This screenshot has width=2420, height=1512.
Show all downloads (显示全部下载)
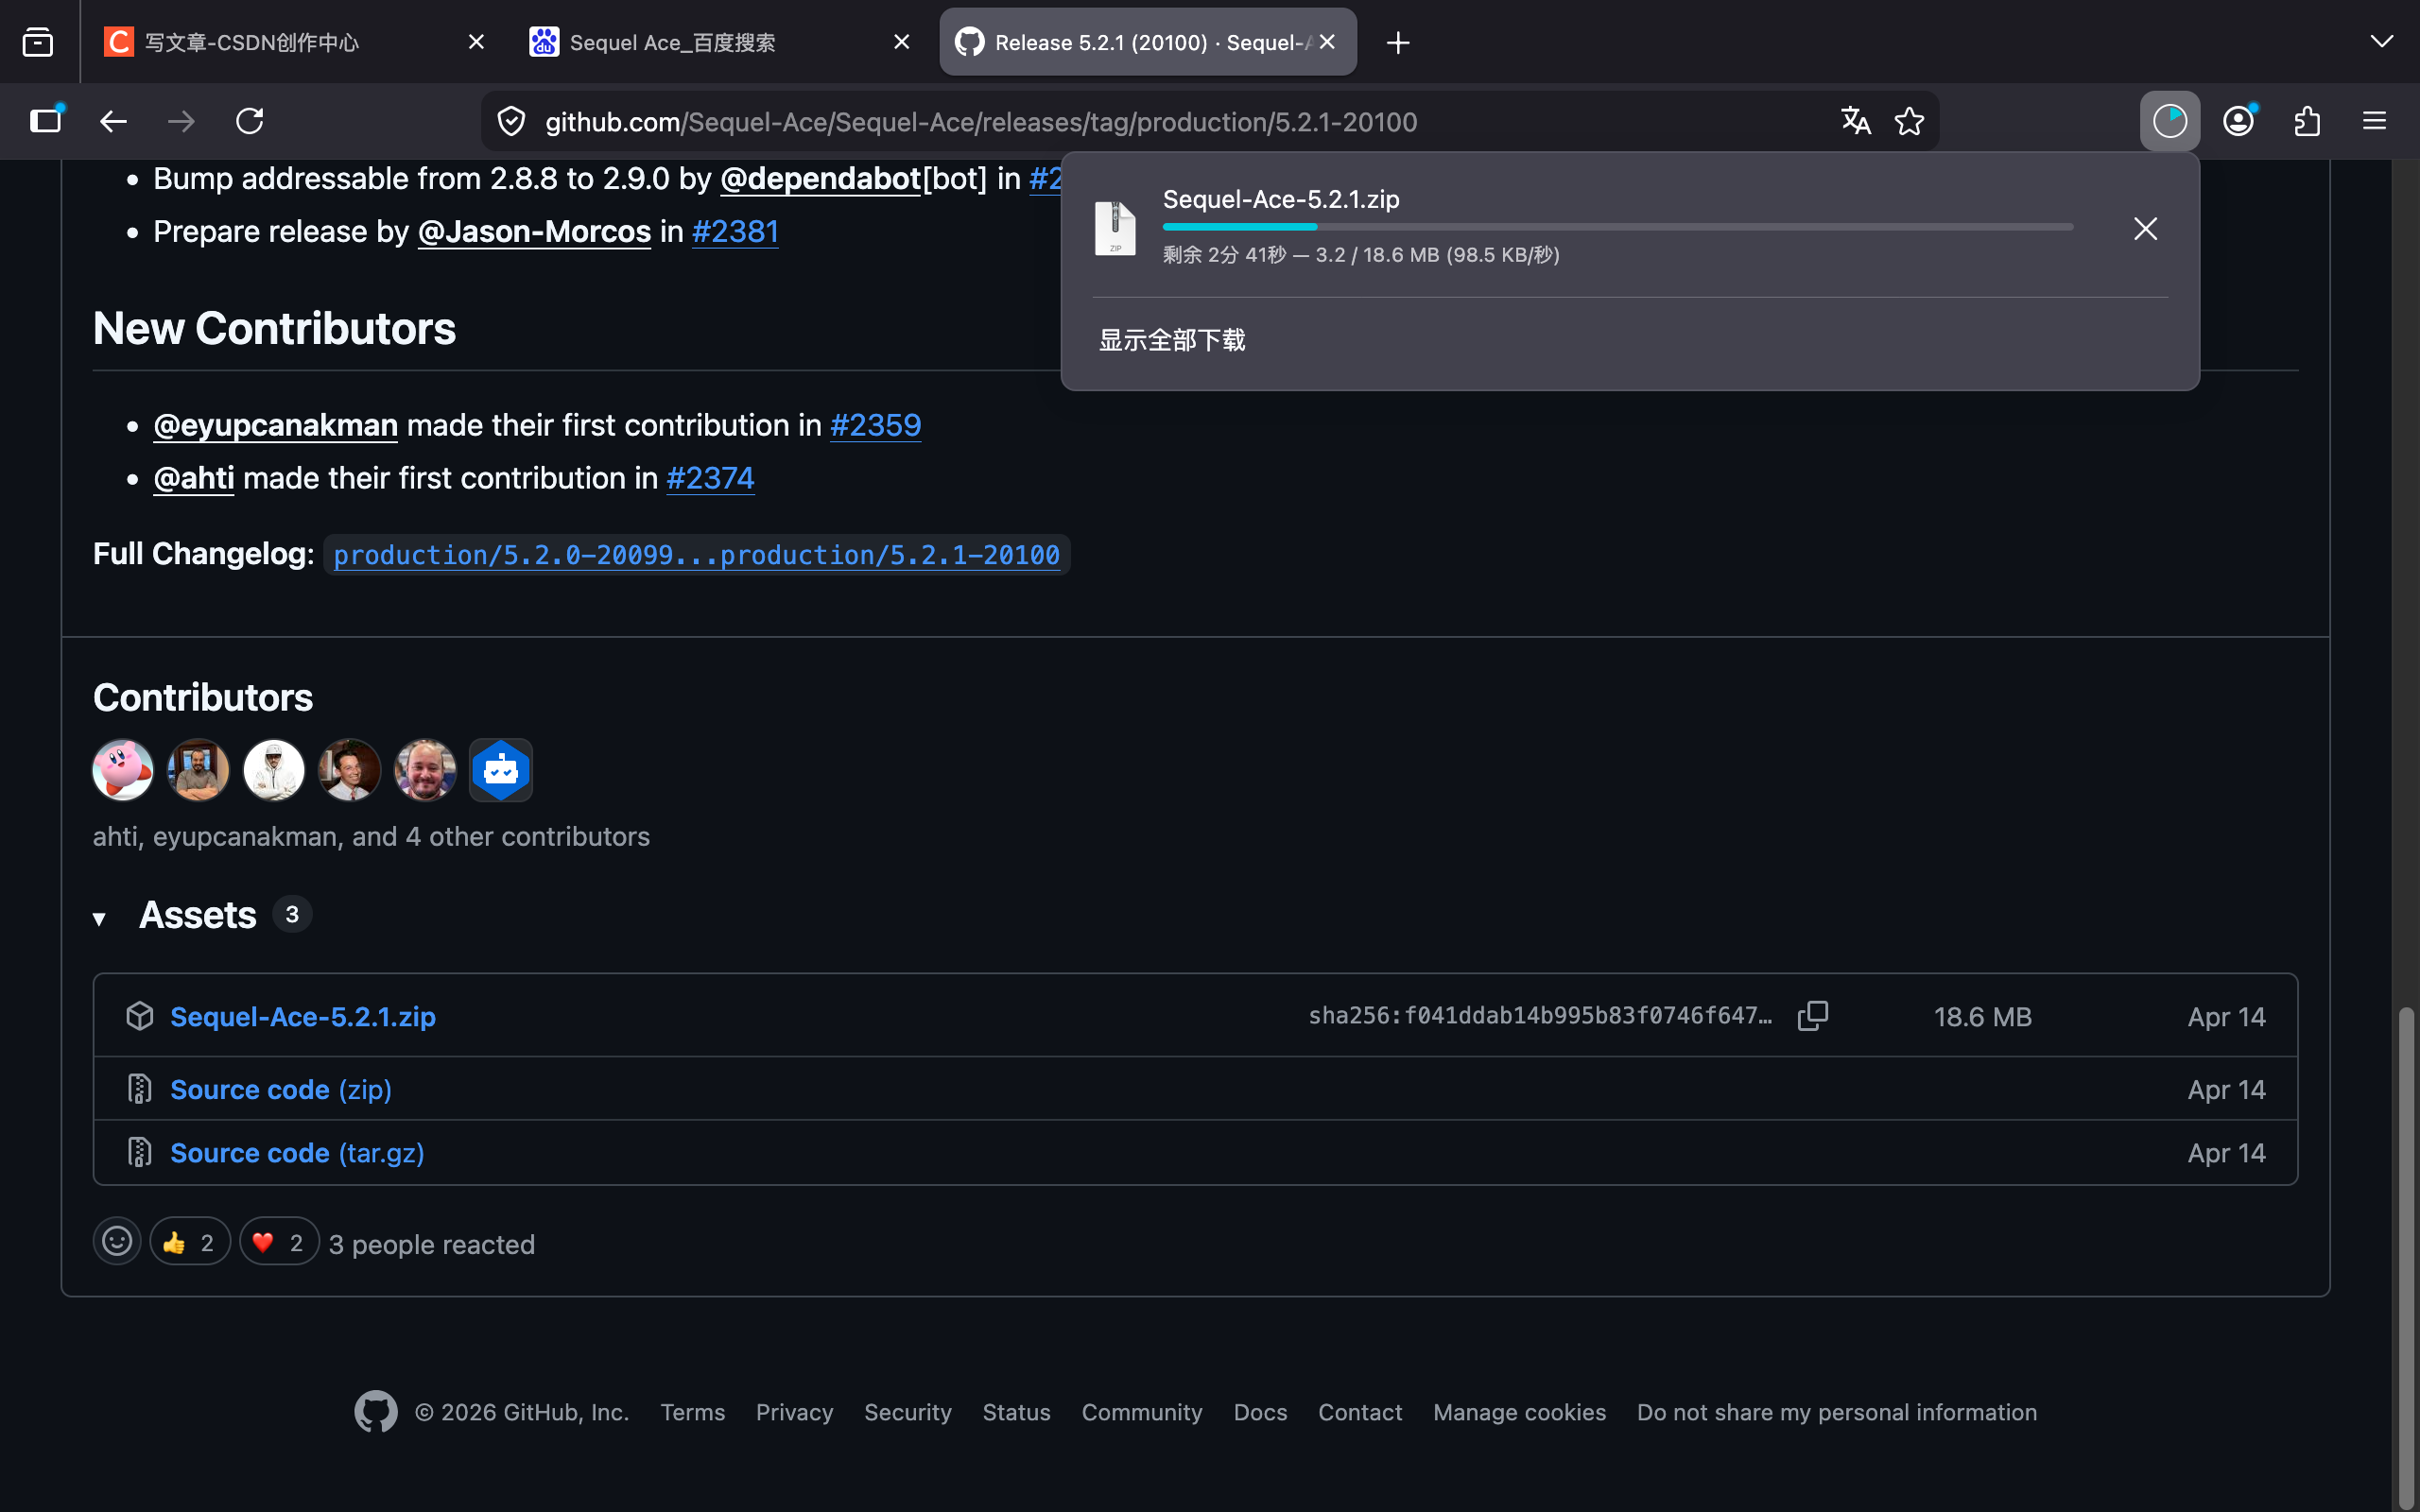pyautogui.click(x=1172, y=340)
